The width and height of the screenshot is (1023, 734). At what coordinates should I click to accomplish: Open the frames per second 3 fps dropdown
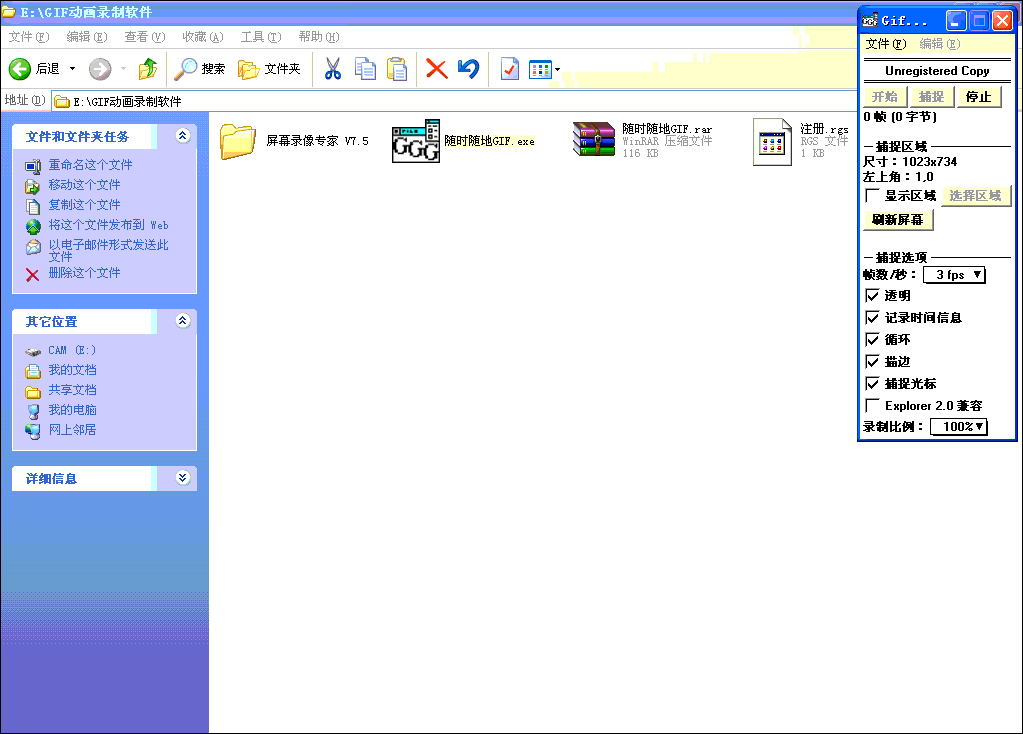[954, 275]
